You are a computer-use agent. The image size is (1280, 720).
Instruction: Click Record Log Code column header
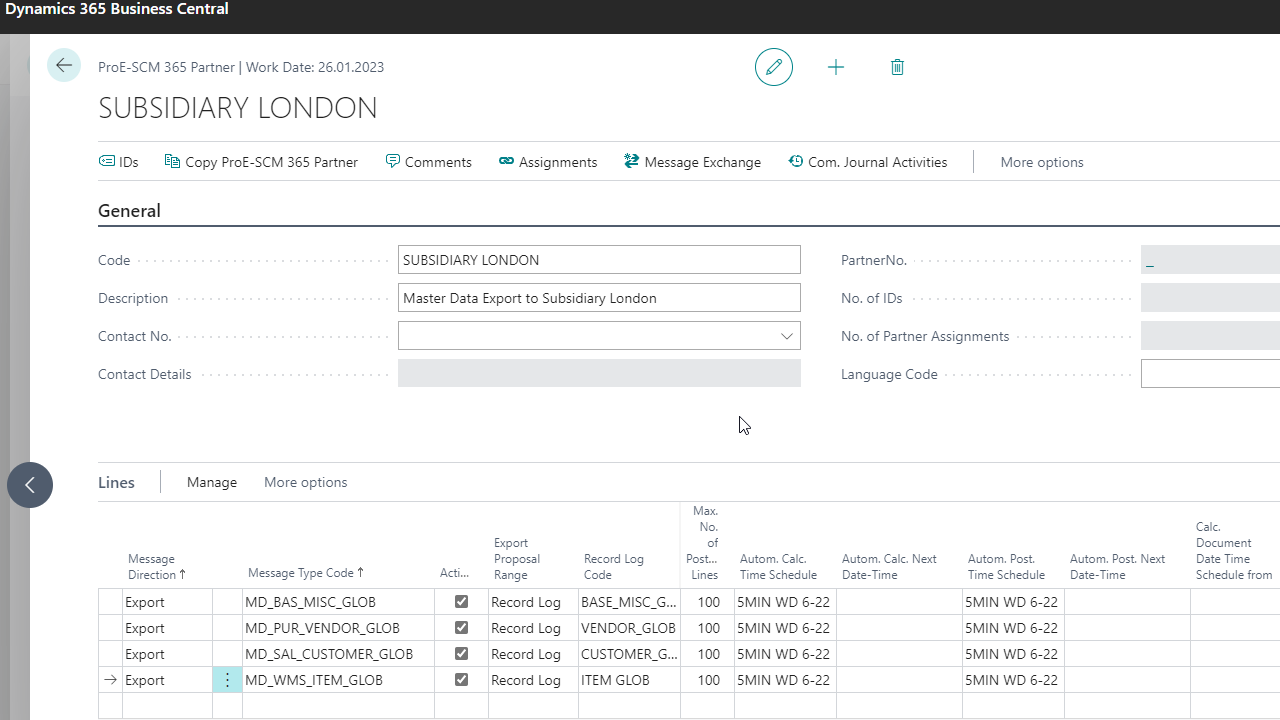tap(613, 567)
